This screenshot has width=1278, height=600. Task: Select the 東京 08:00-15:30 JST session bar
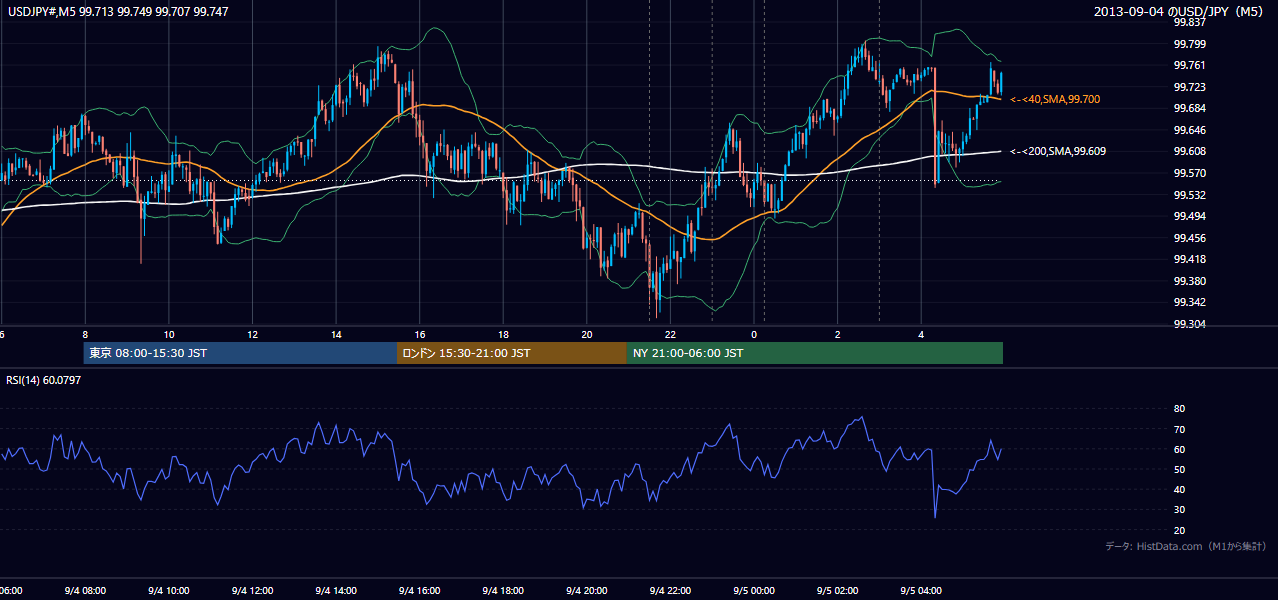240,353
